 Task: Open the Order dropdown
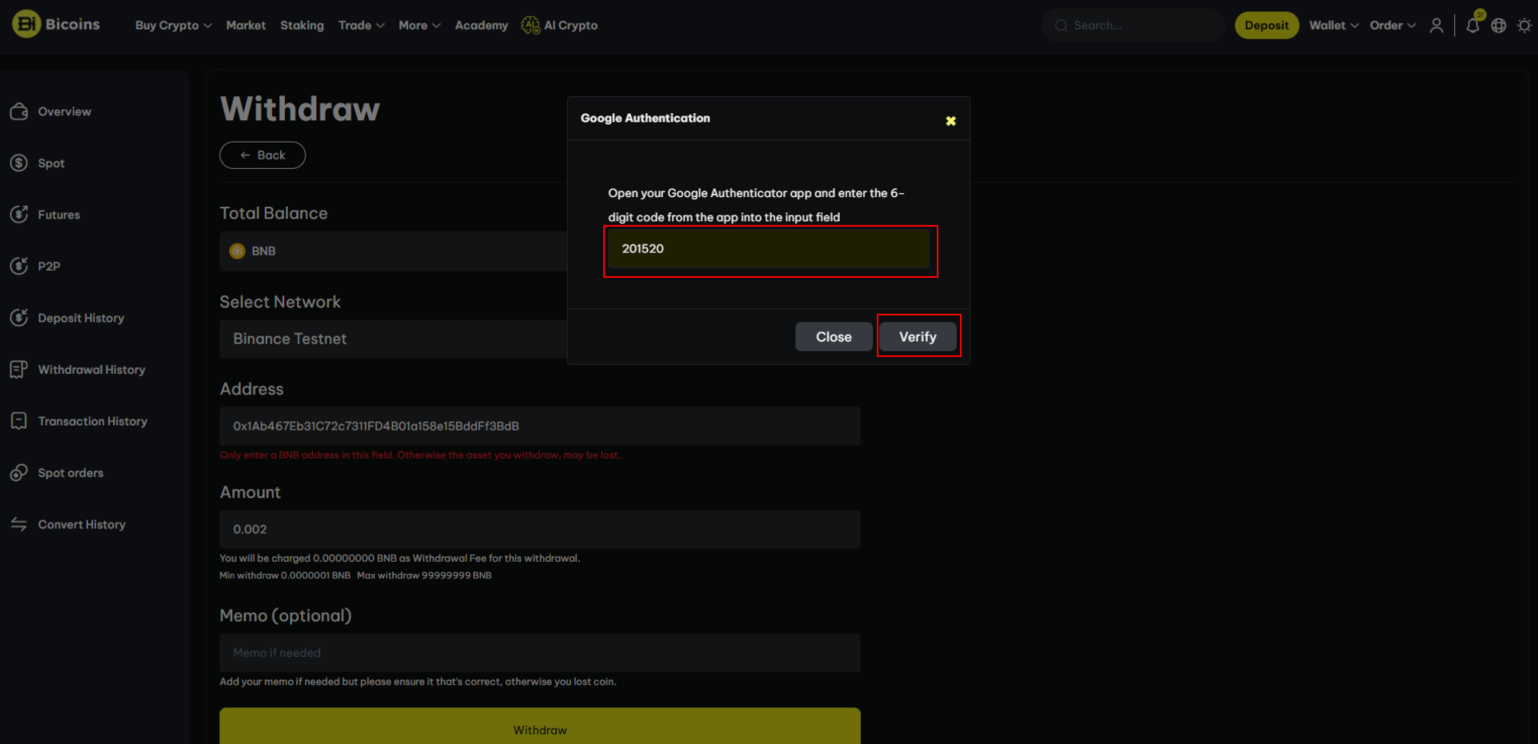pos(1392,25)
